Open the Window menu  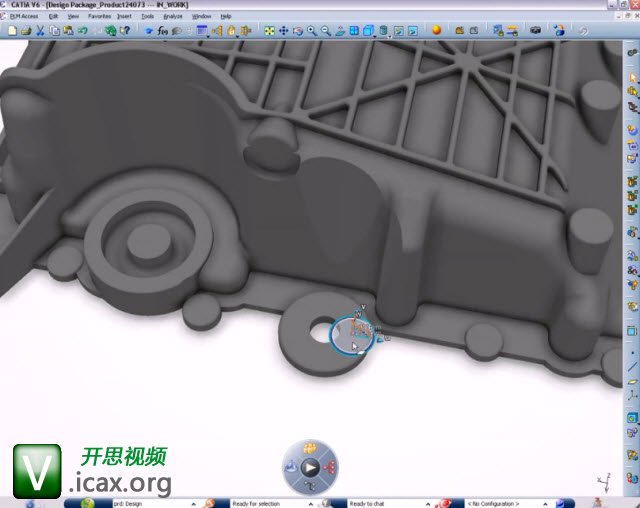pos(201,16)
